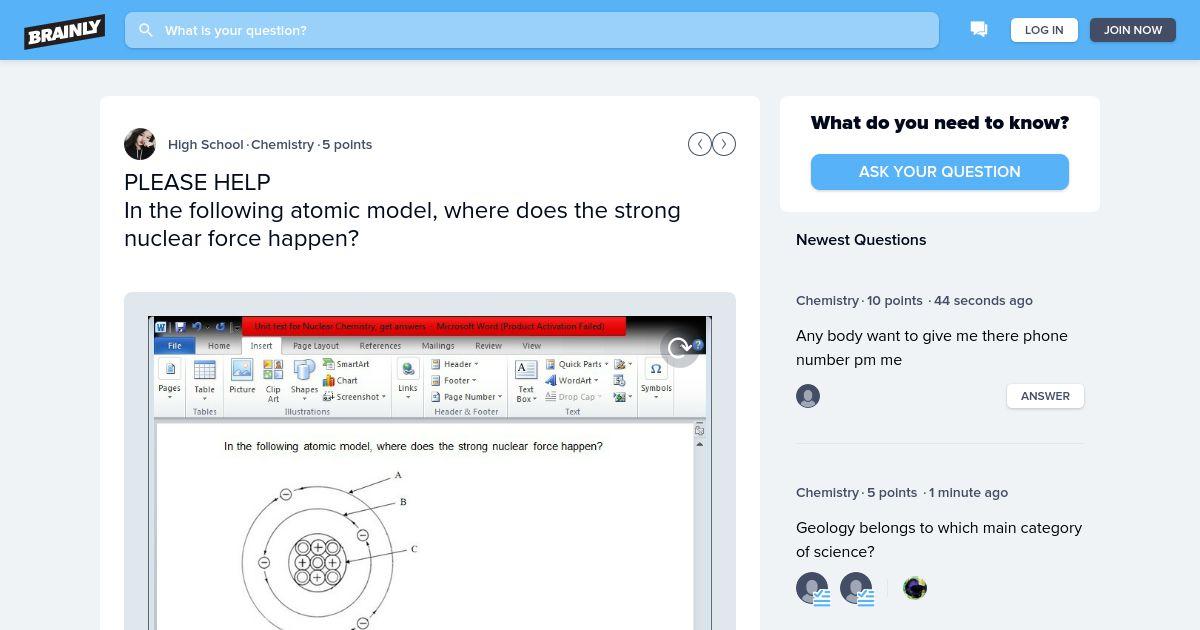Select the strong nuclear force question title

coord(402,224)
